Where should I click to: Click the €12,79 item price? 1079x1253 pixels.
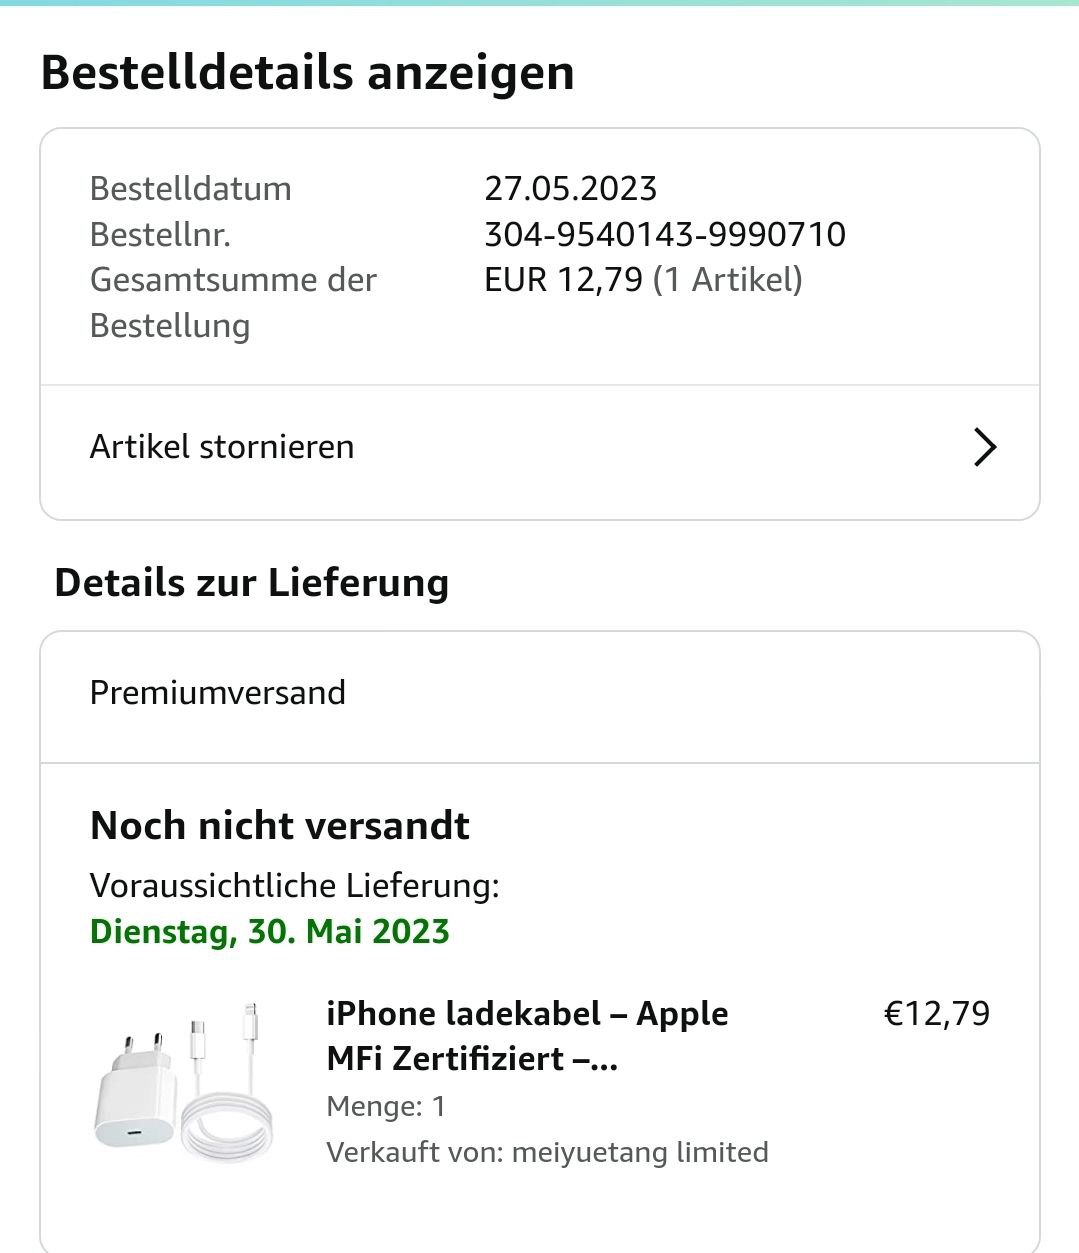[x=937, y=1013]
